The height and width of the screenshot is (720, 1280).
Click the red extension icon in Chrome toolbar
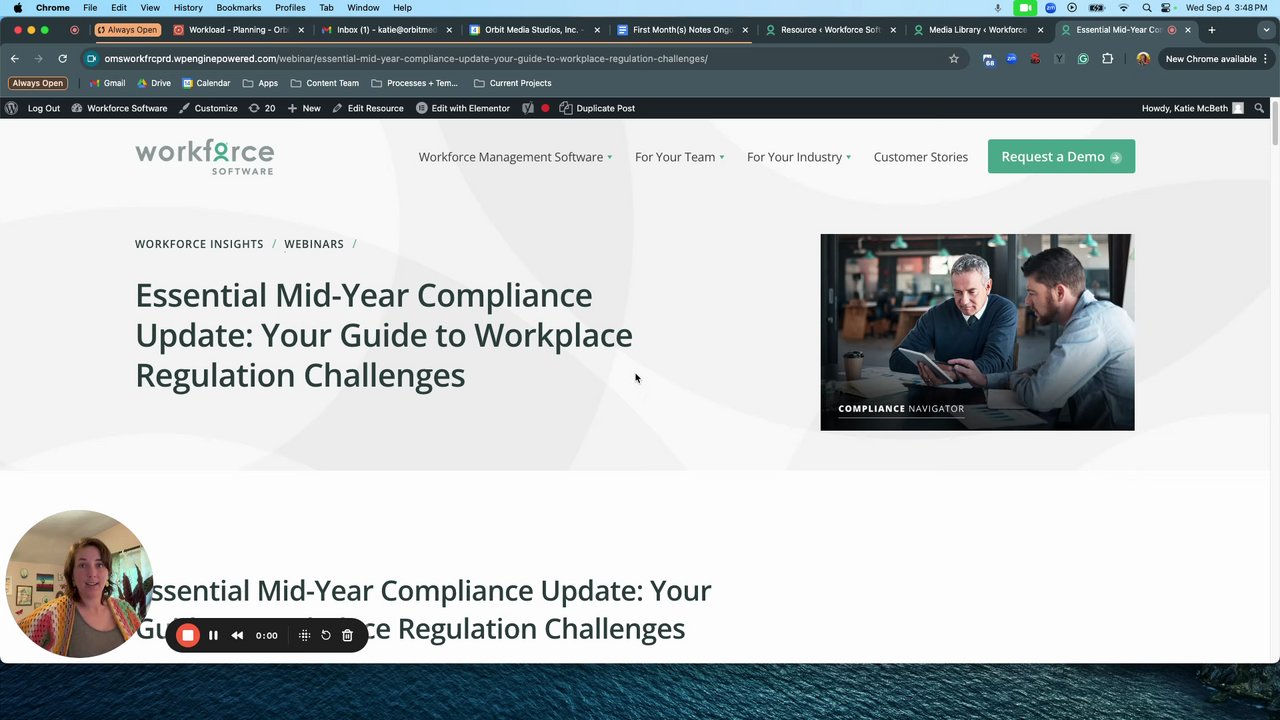pos(1035,59)
